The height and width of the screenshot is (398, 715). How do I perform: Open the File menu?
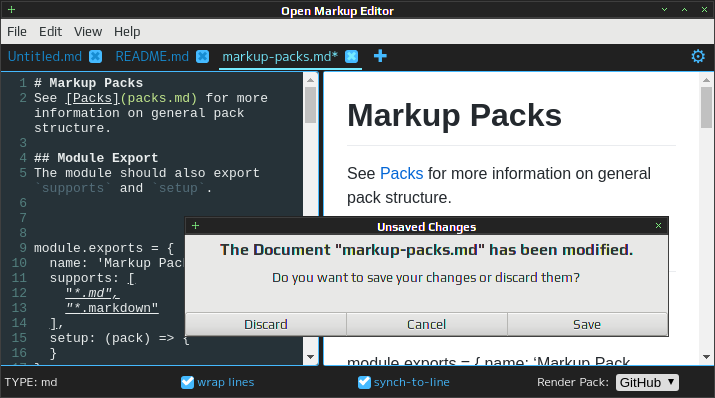(17, 32)
